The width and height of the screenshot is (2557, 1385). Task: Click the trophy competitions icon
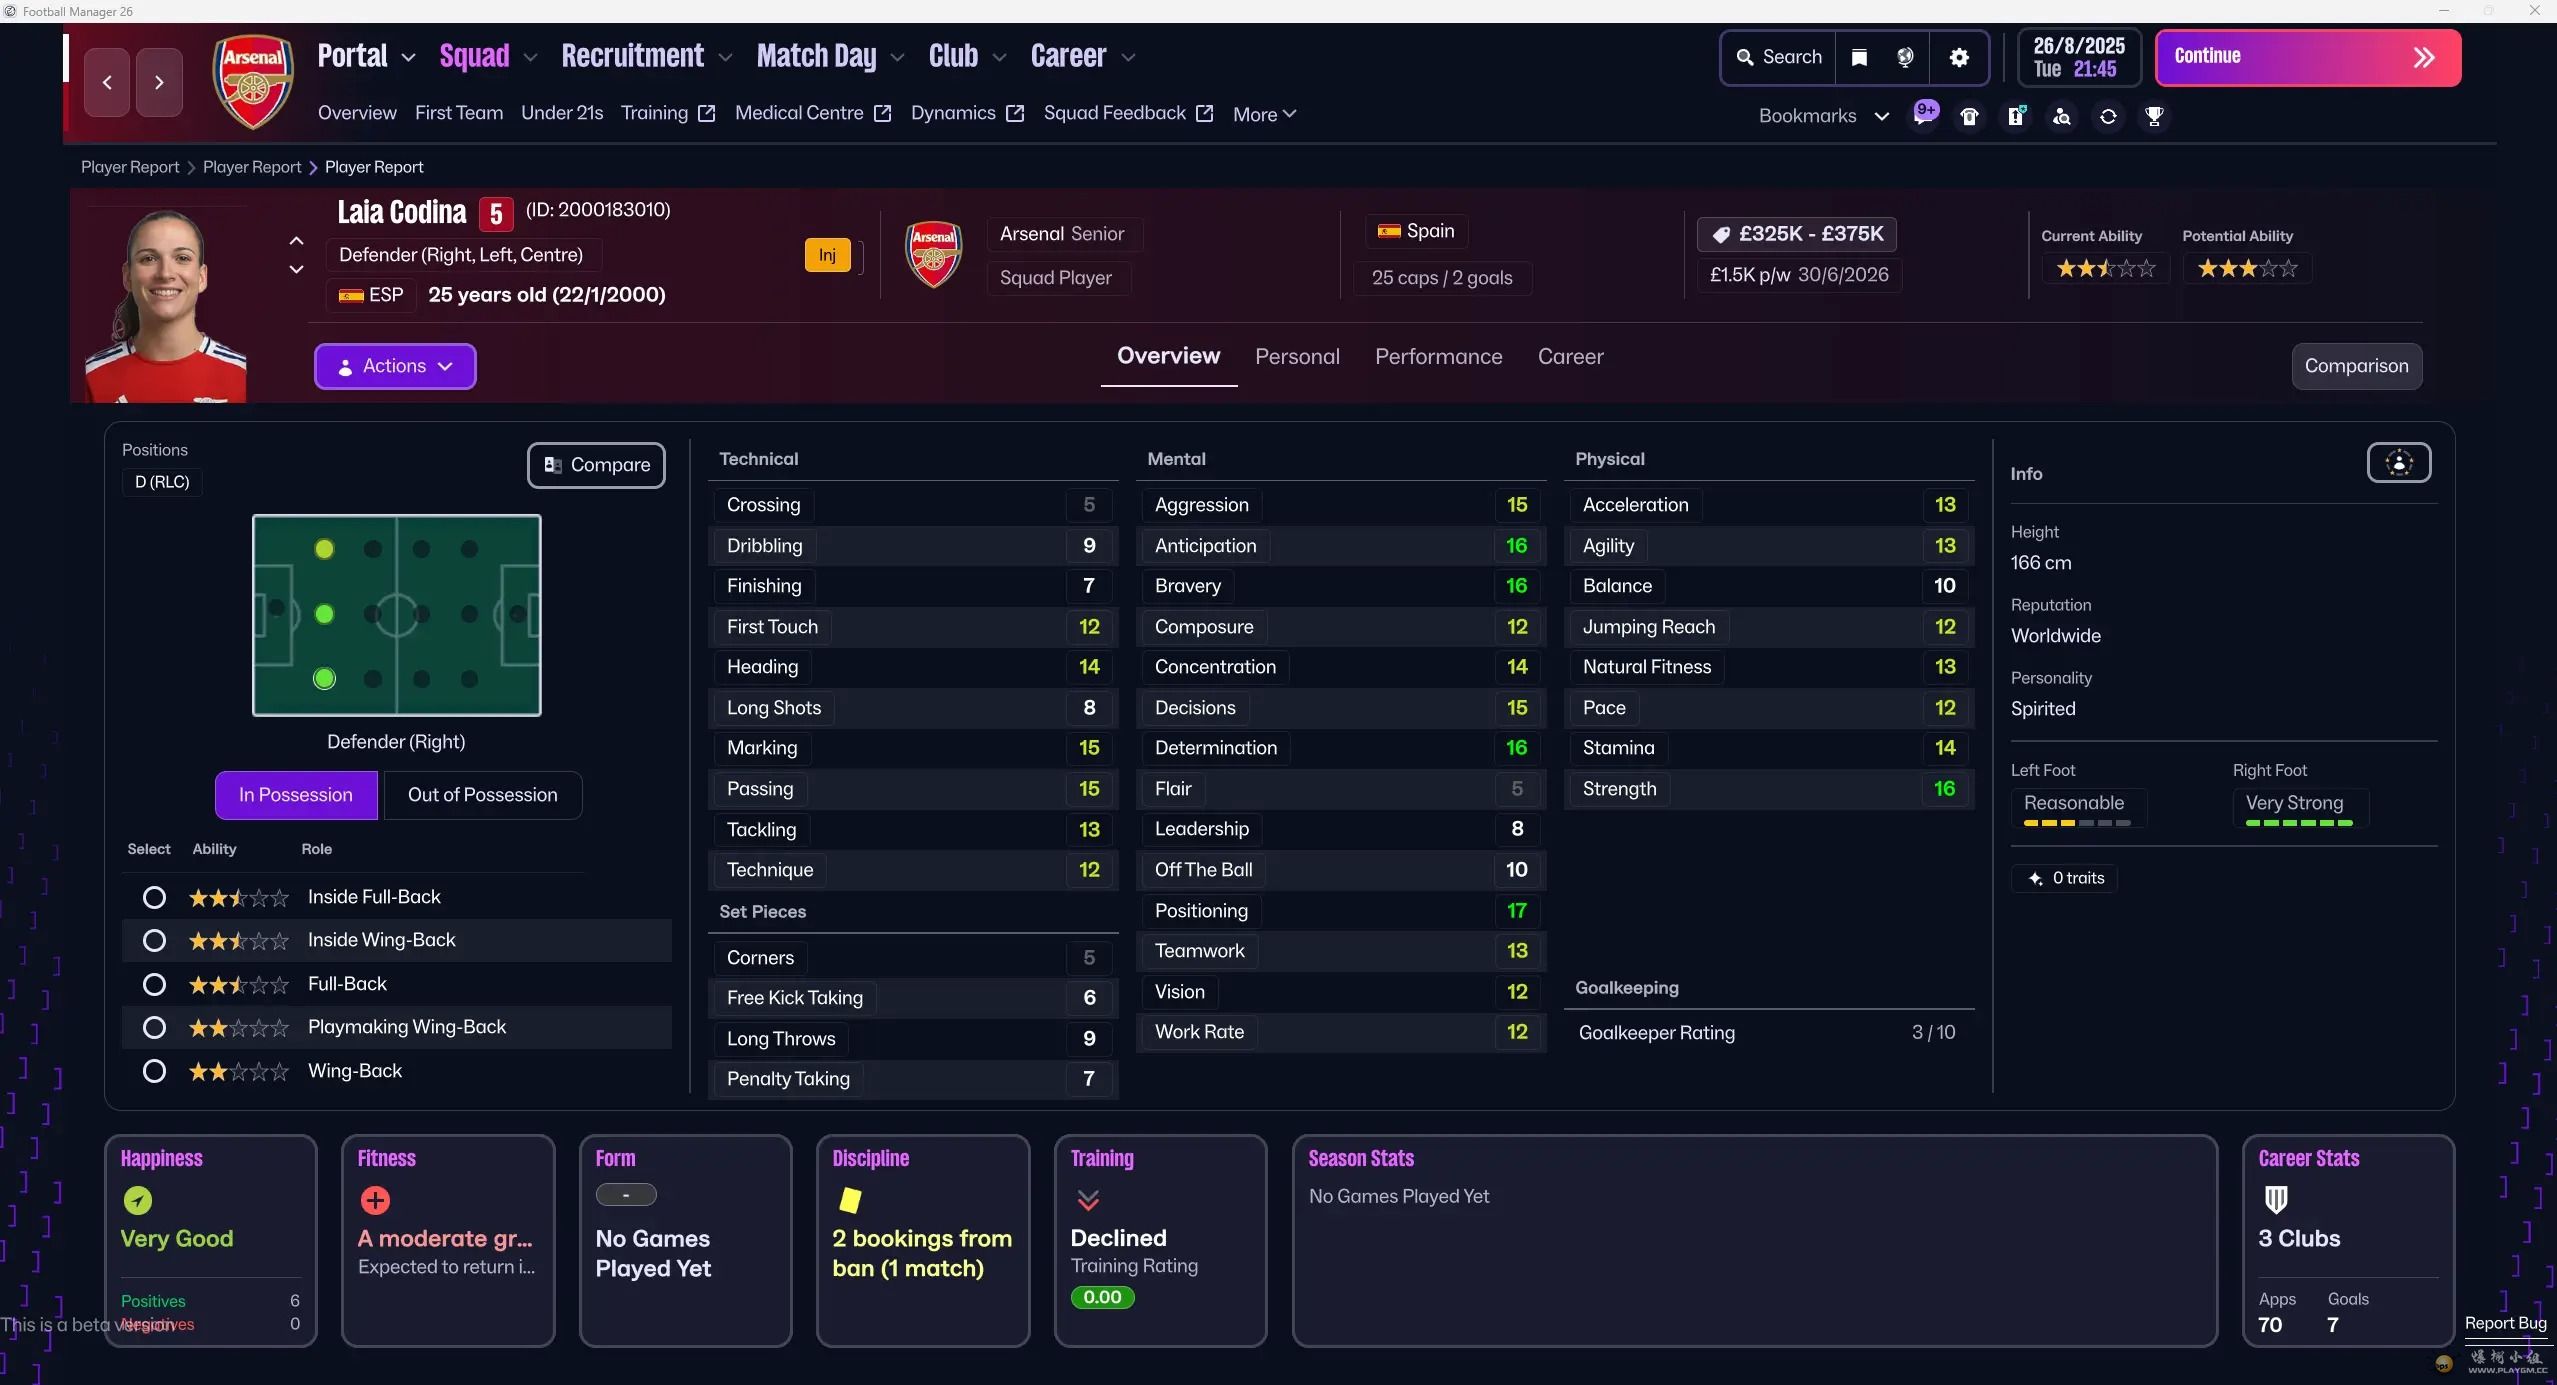(2154, 117)
